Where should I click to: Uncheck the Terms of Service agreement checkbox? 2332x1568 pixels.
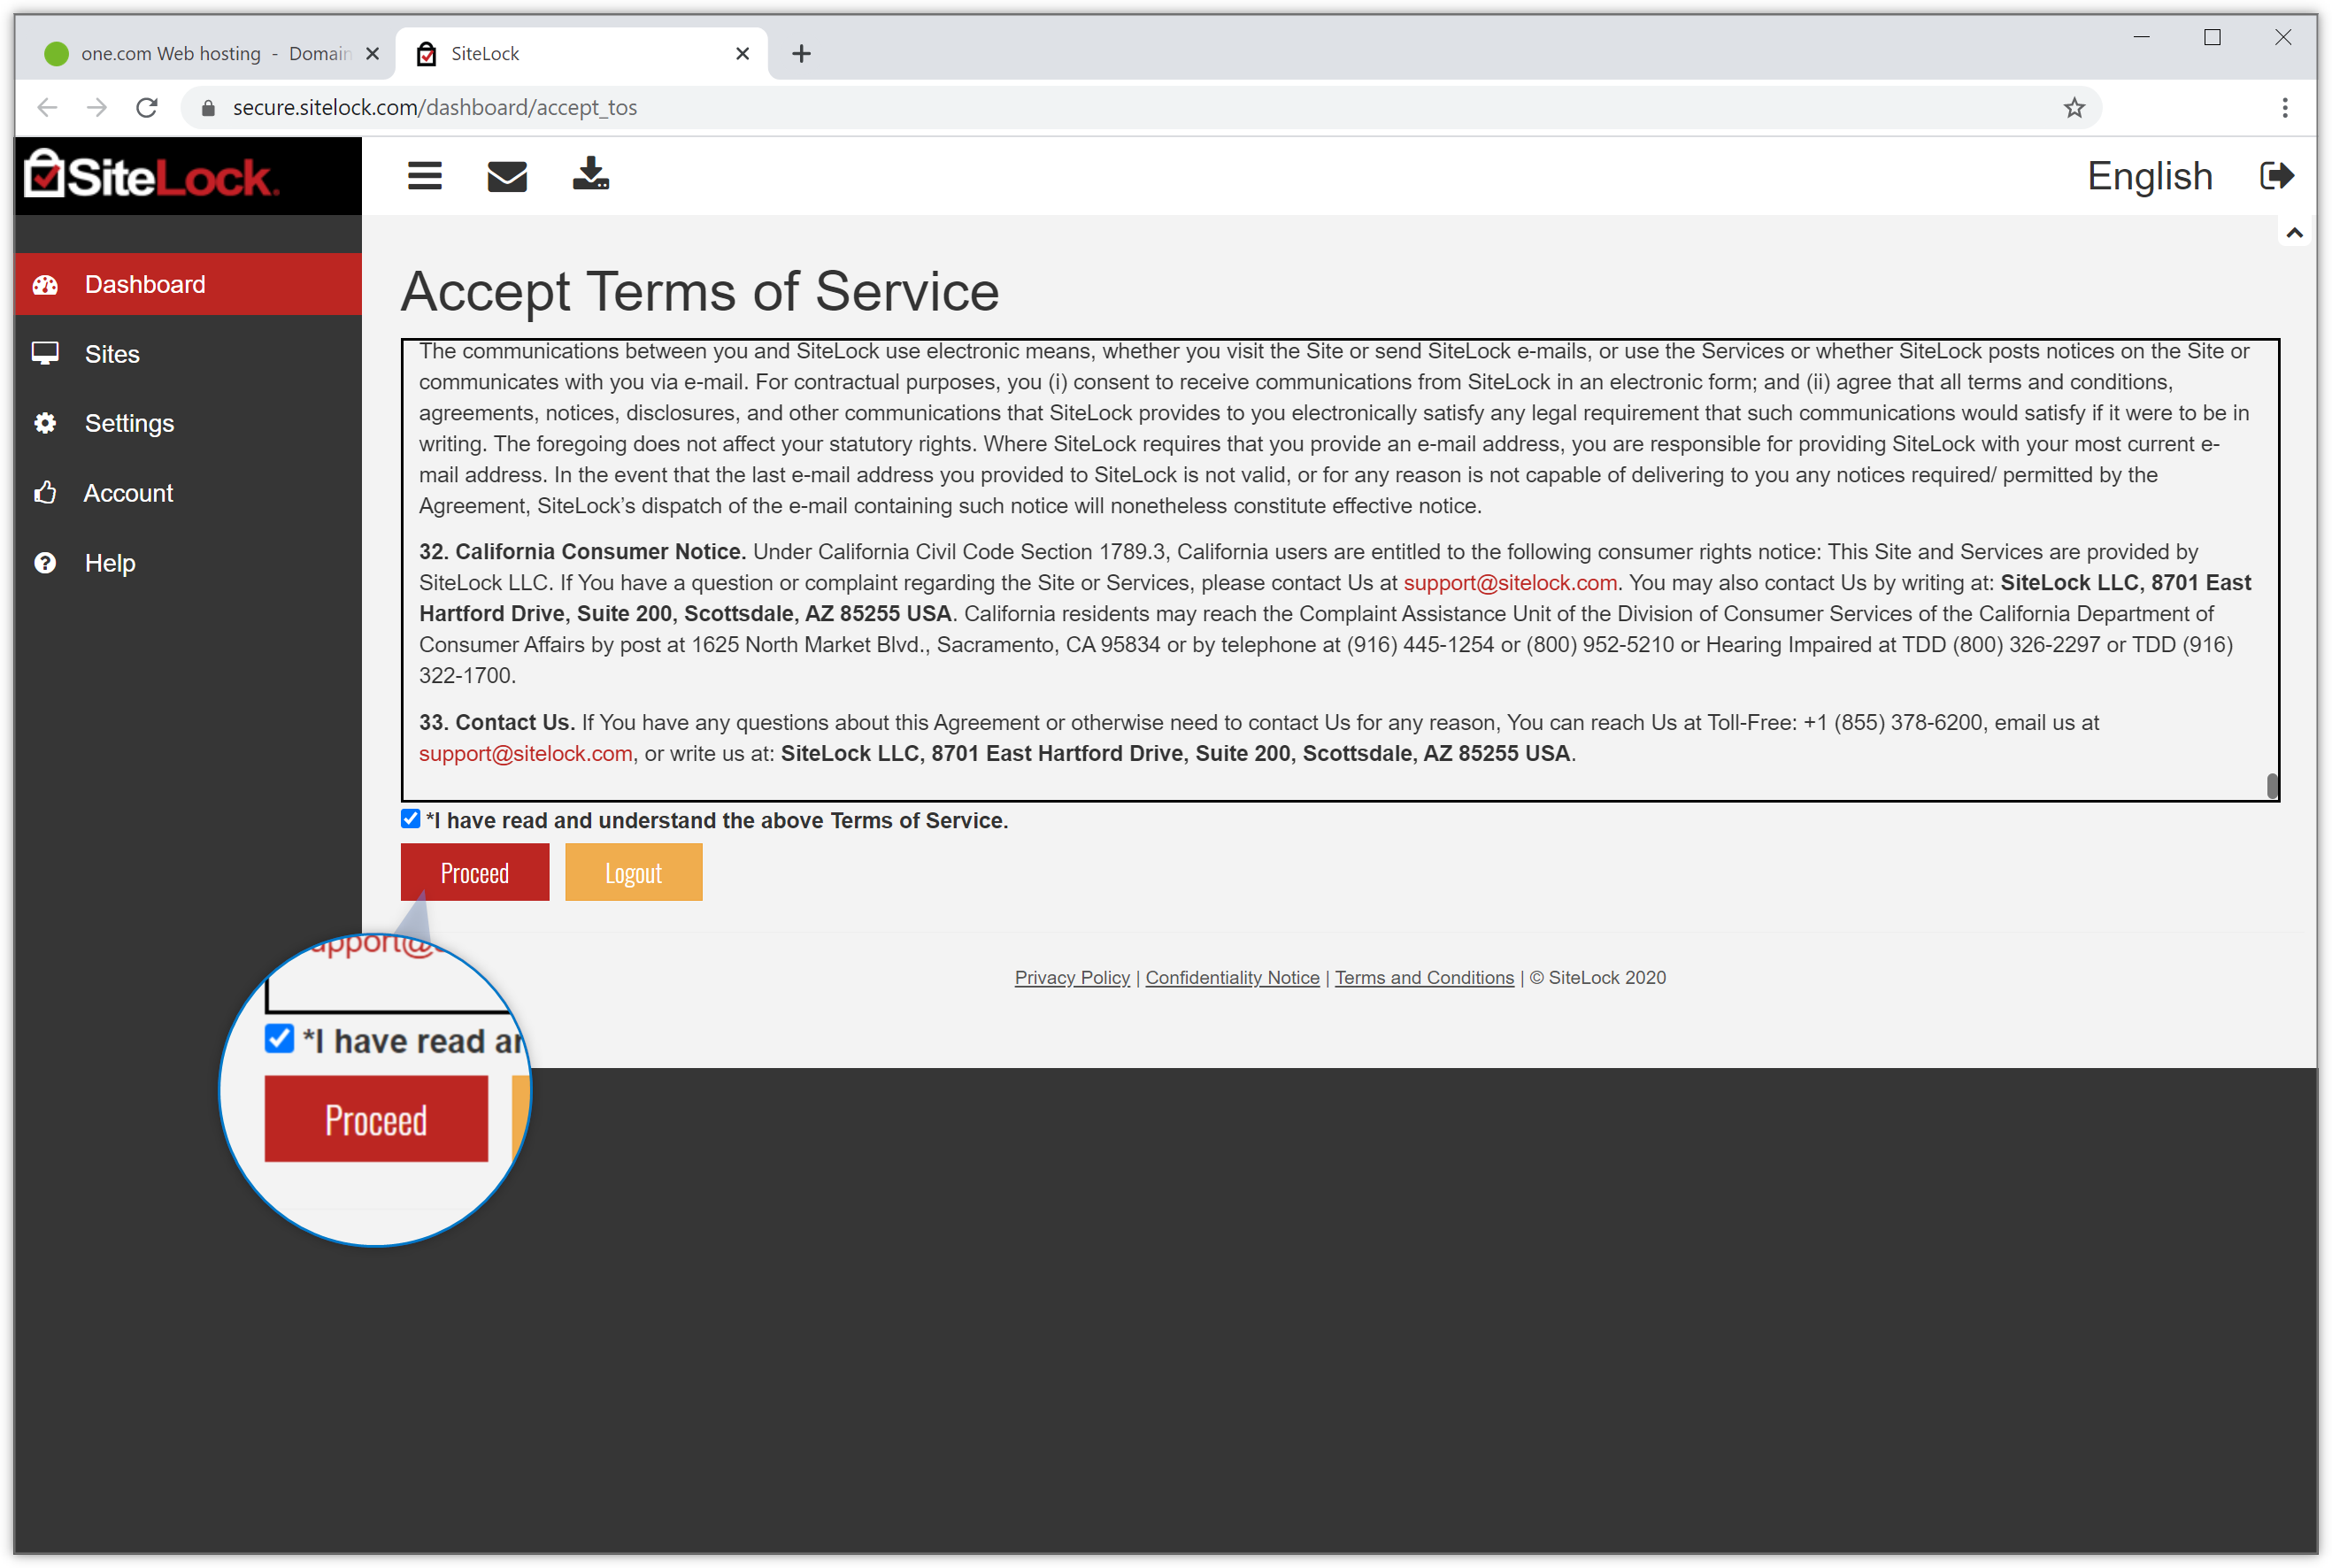[x=410, y=819]
